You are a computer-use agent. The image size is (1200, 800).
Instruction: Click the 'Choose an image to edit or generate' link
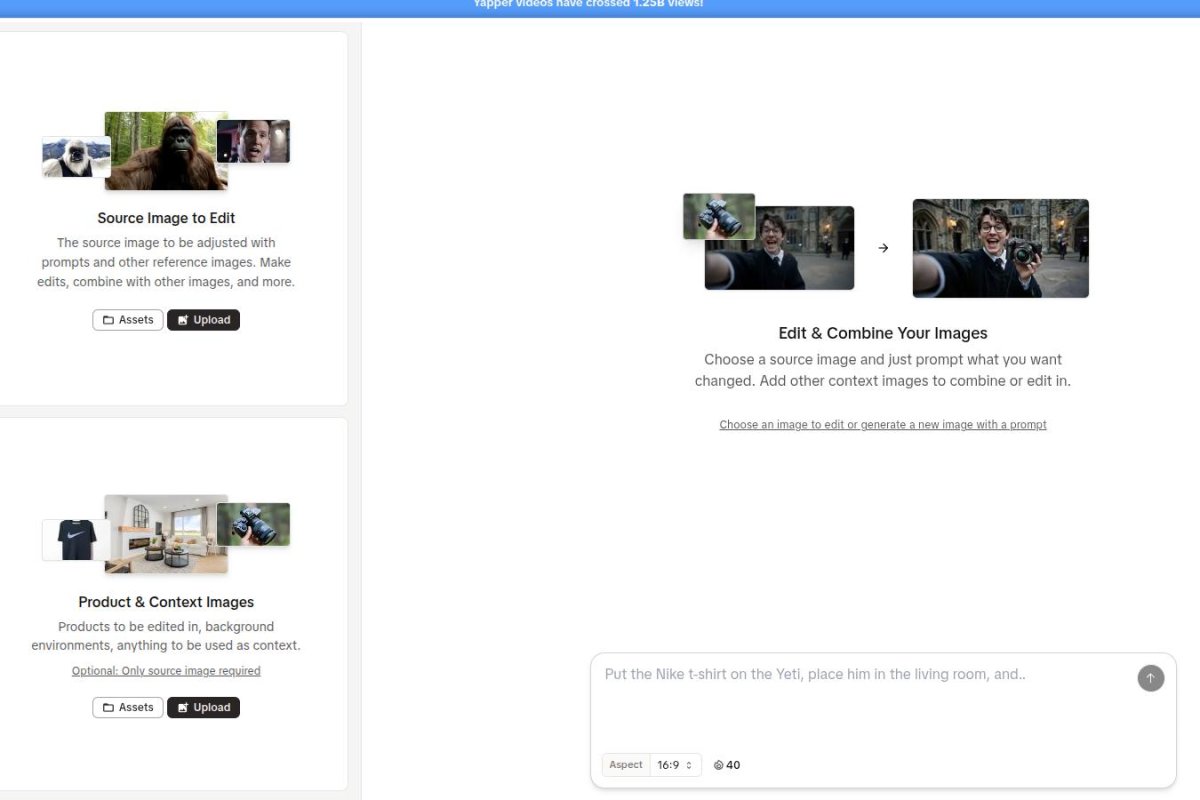883,424
